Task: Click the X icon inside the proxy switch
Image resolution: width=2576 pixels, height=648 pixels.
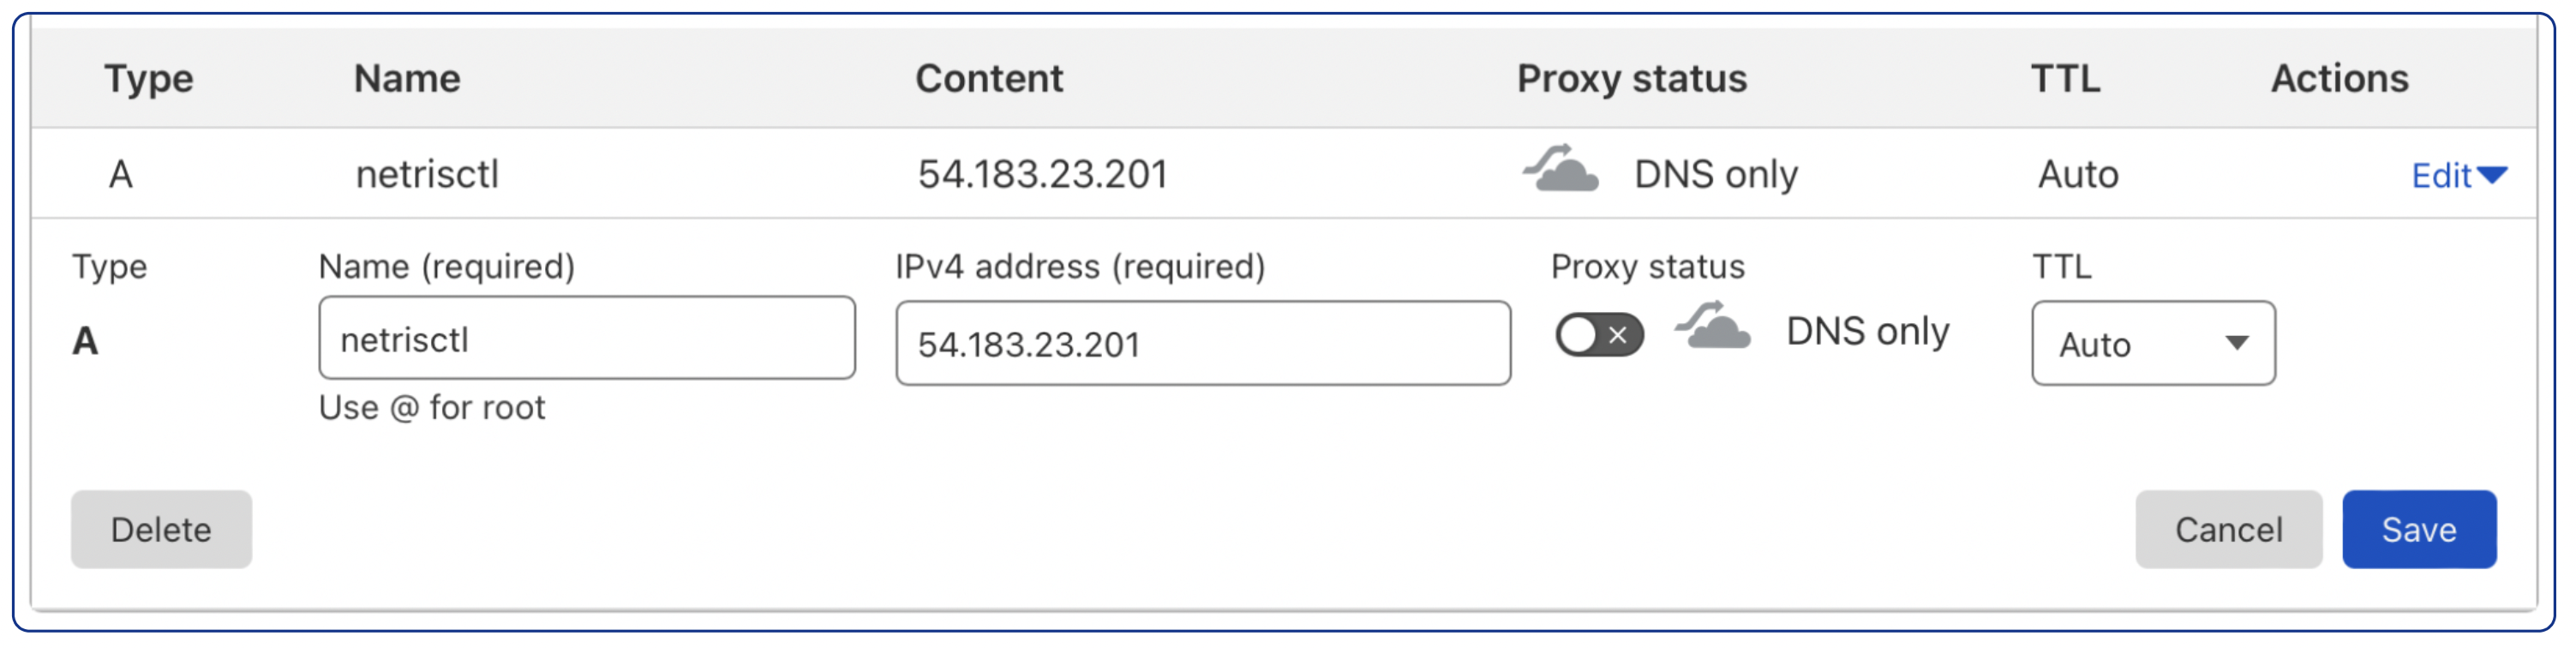Action: coord(1616,335)
